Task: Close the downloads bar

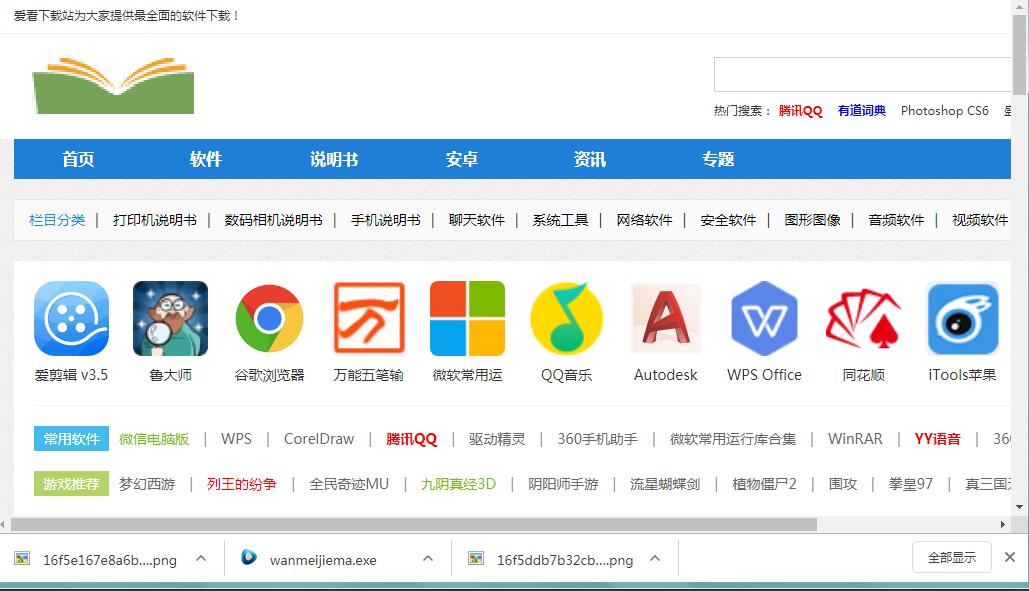Action: click(1010, 557)
